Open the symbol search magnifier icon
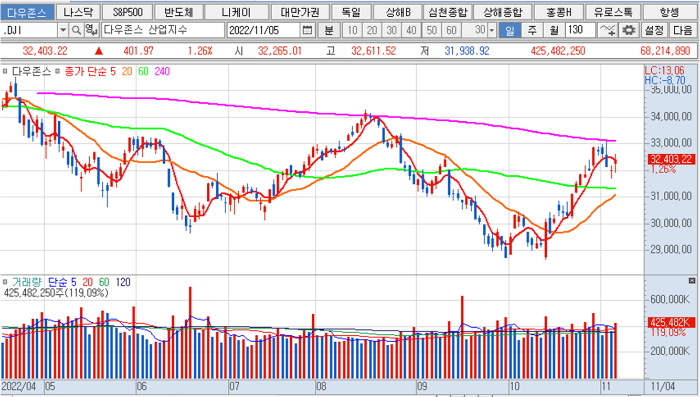Image resolution: width=700 pixels, height=397 pixels. [x=77, y=30]
